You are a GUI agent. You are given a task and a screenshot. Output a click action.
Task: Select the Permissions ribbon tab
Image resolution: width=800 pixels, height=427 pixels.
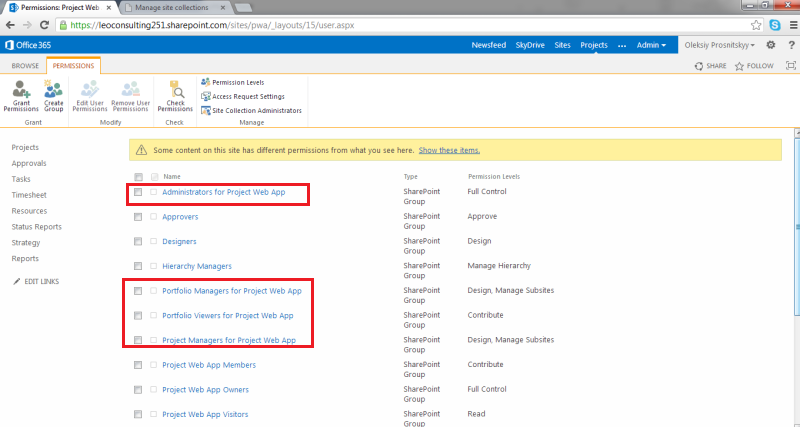[73, 66]
